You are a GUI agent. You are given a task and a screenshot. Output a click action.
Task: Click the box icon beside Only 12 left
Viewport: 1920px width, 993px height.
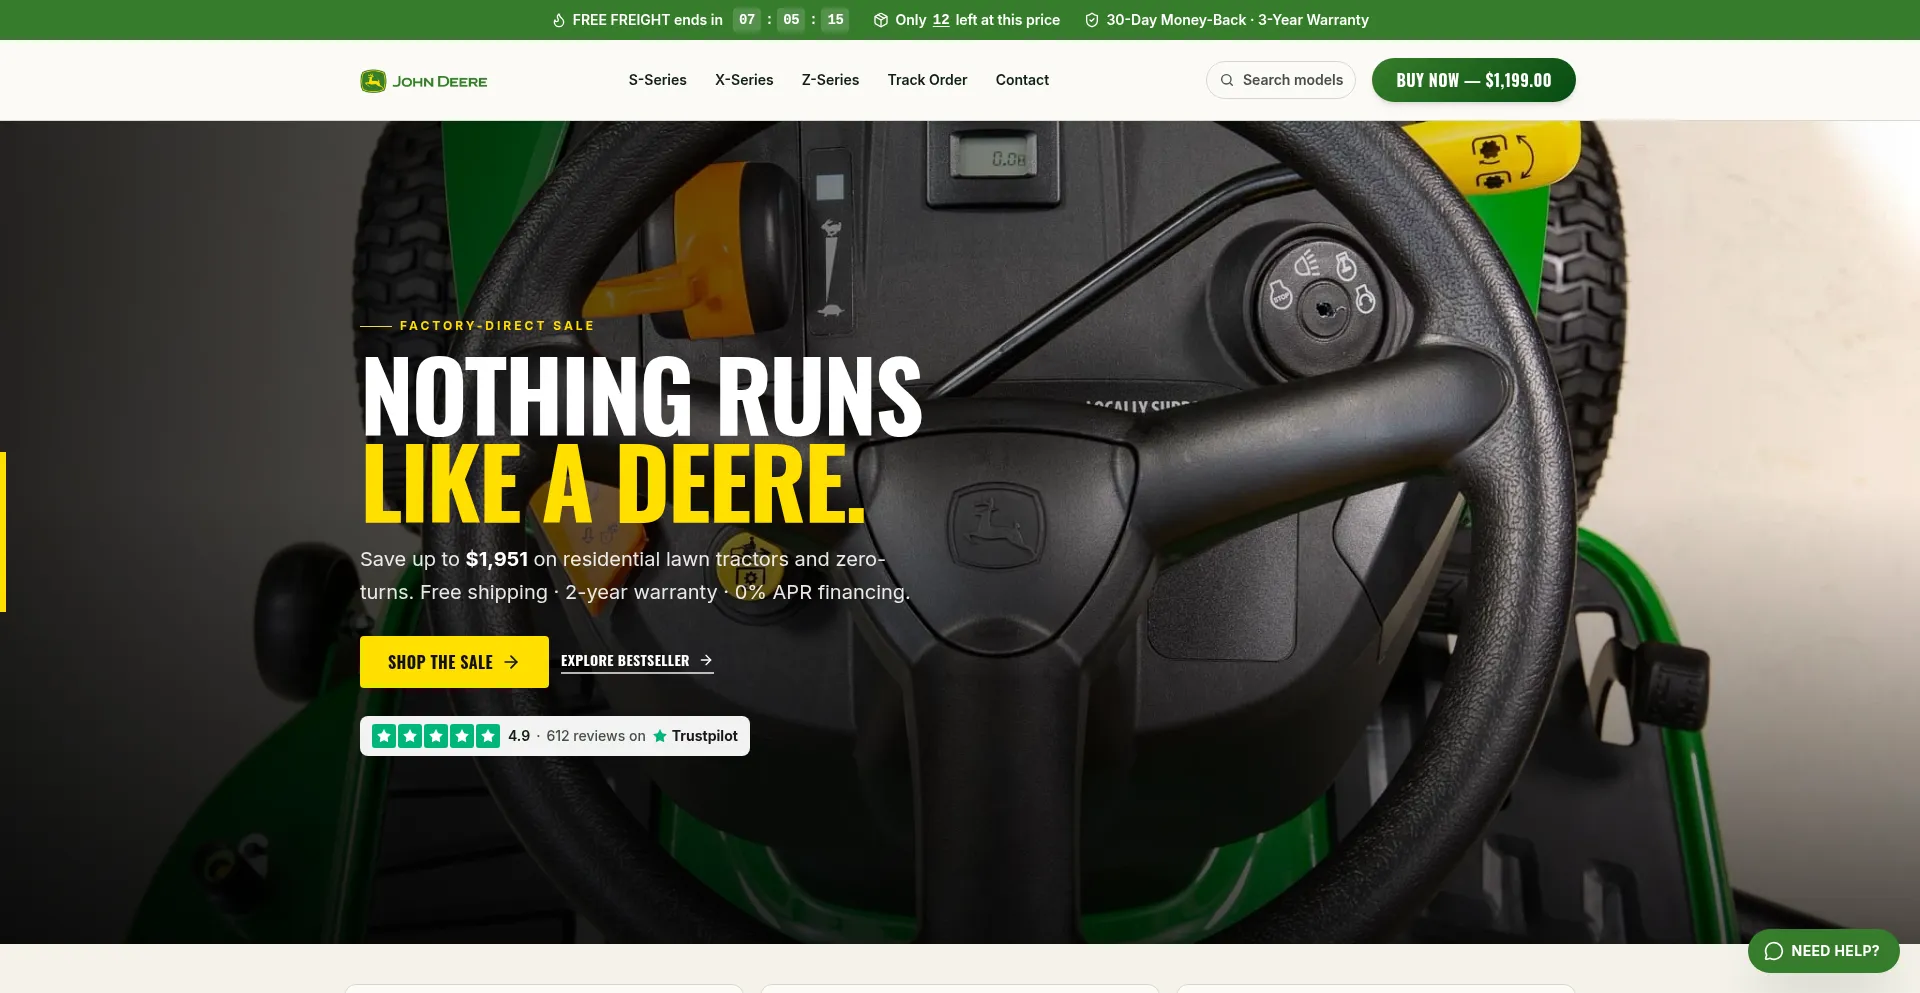click(881, 20)
